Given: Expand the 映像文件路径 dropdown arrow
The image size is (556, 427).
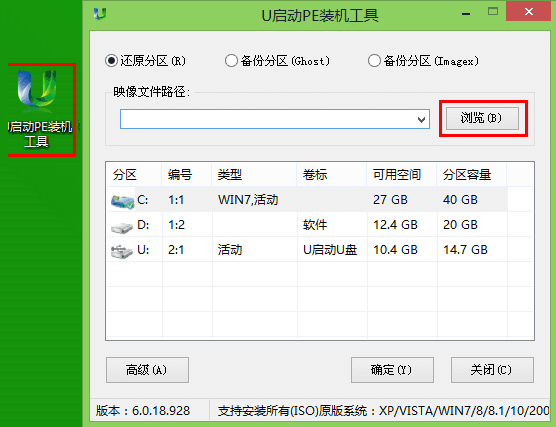Looking at the screenshot, I should point(421,120).
